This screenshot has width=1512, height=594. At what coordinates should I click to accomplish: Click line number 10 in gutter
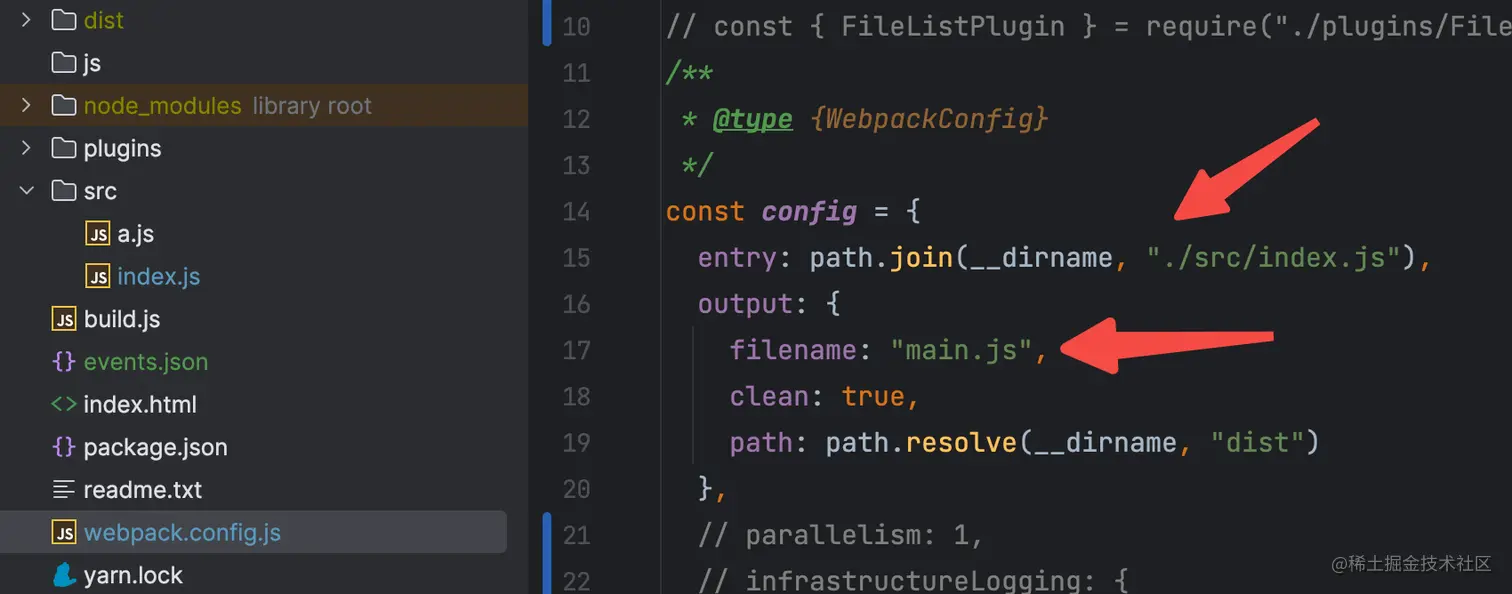[576, 26]
